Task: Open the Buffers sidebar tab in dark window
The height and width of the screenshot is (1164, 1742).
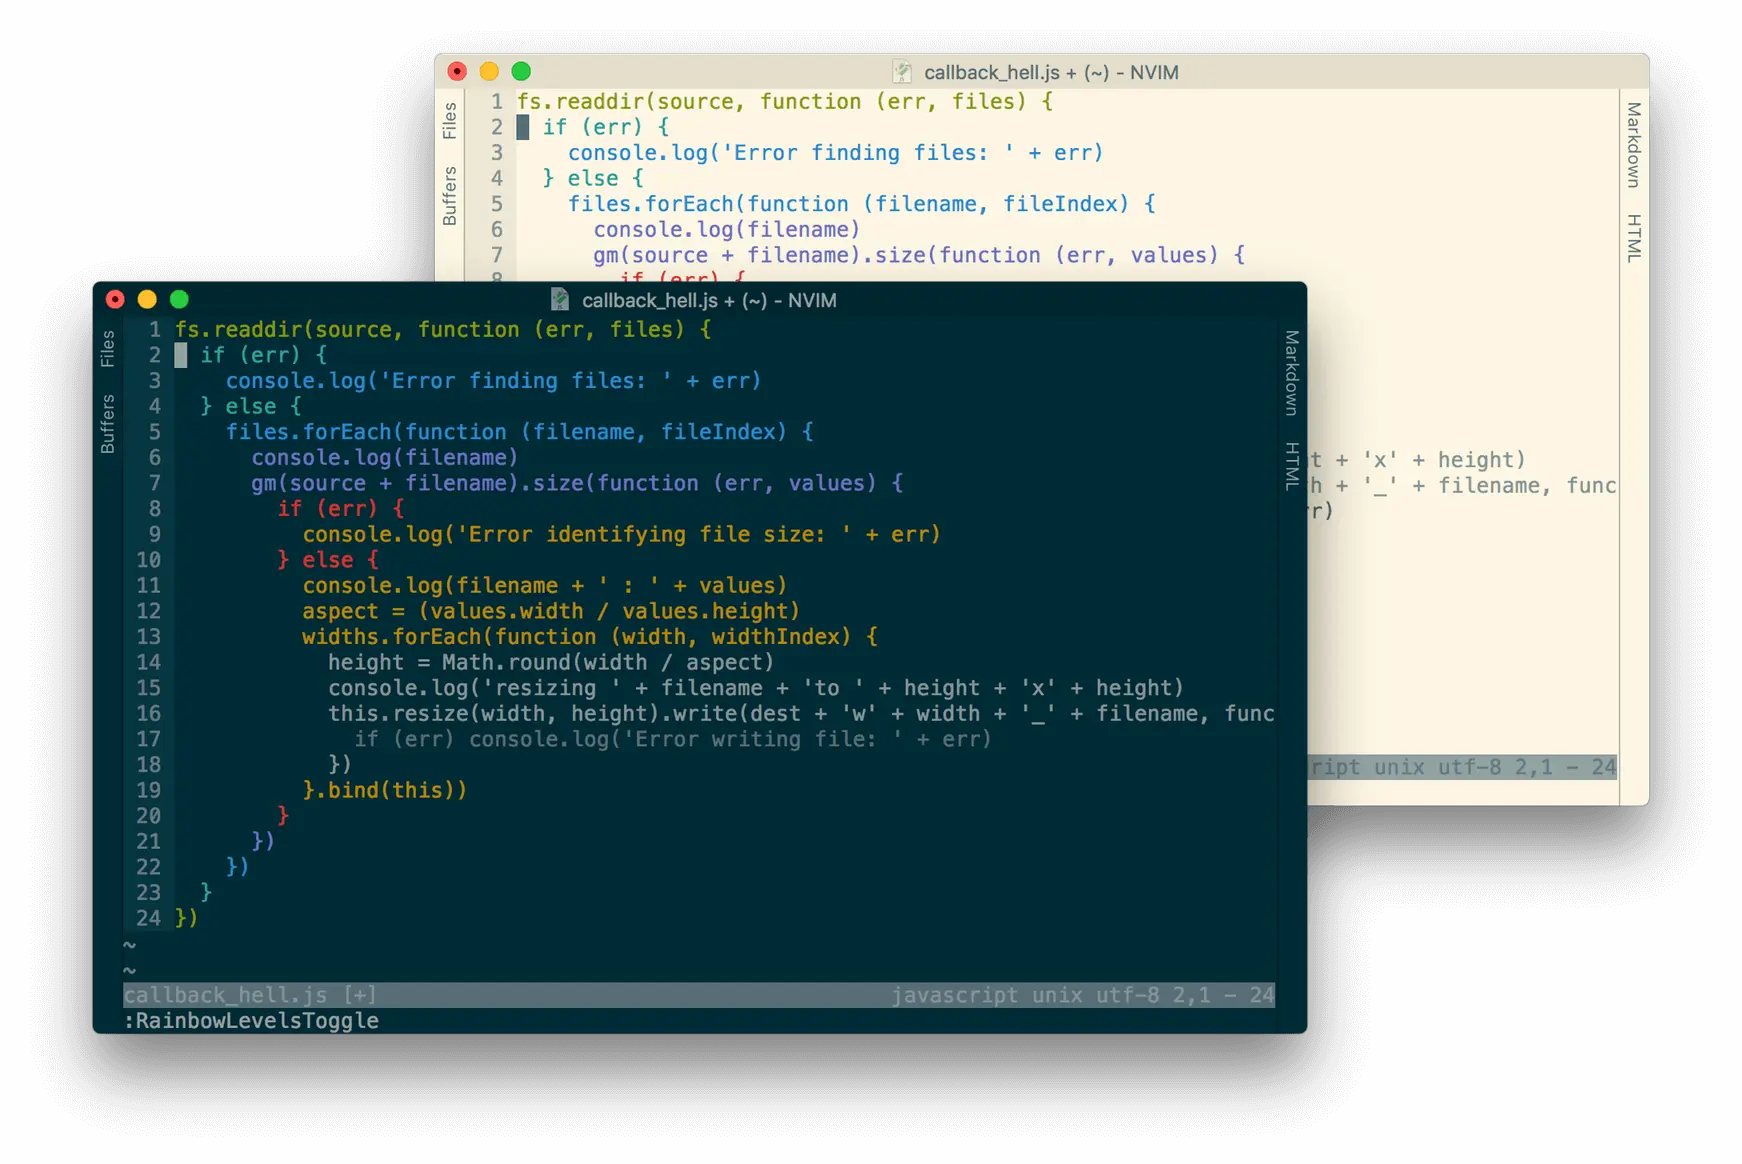Action: click(107, 424)
